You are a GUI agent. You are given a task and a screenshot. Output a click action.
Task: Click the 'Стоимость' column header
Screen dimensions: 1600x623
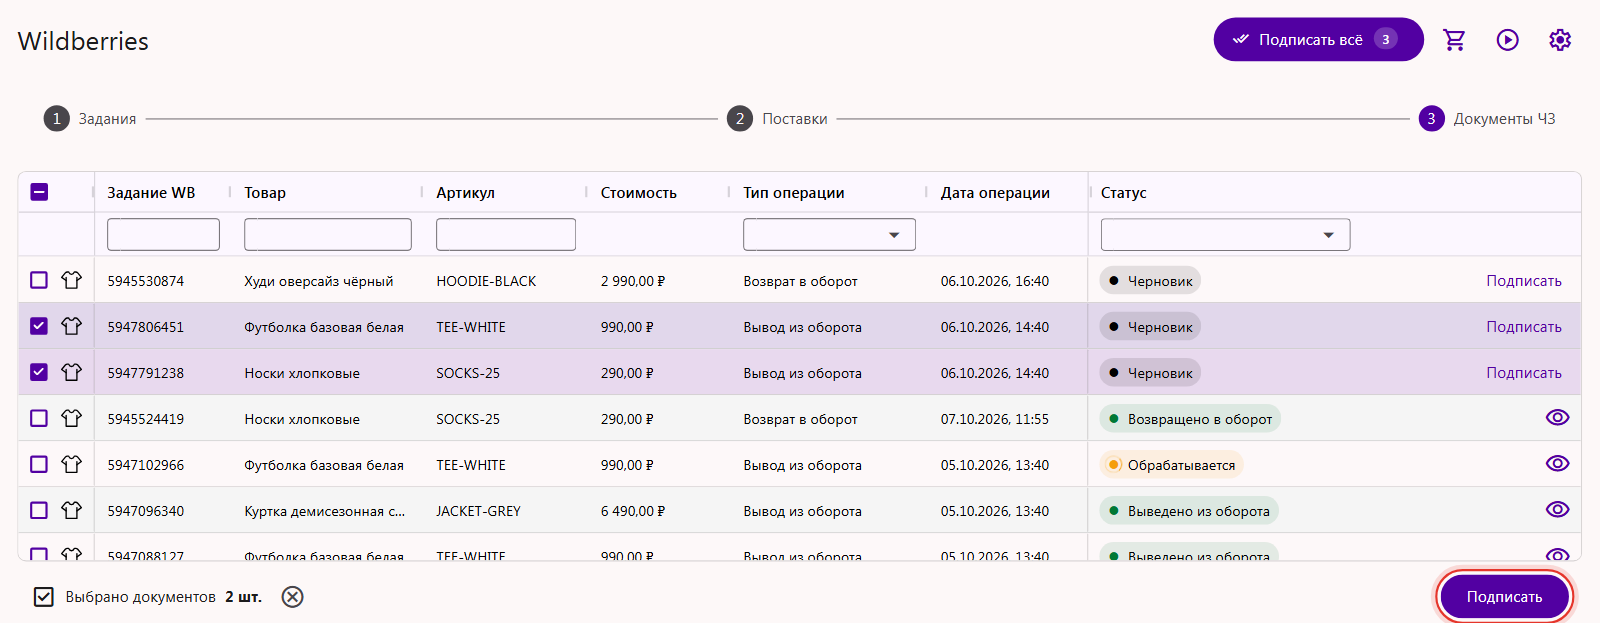pyautogui.click(x=639, y=193)
